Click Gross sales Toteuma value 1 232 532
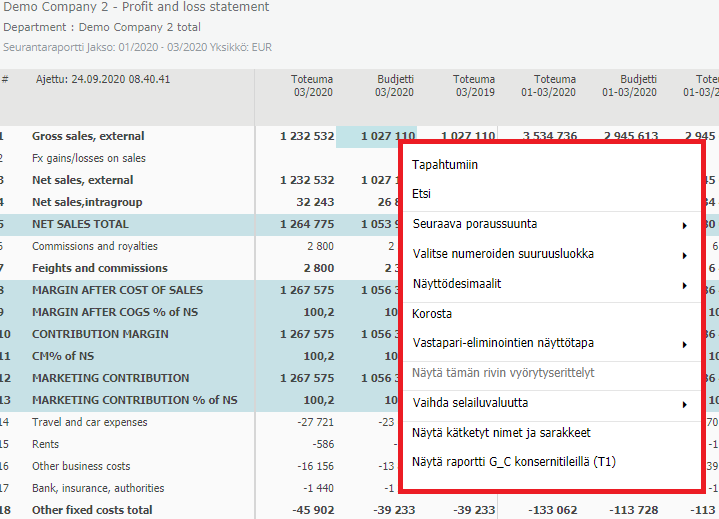This screenshot has width=719, height=519. (298, 136)
